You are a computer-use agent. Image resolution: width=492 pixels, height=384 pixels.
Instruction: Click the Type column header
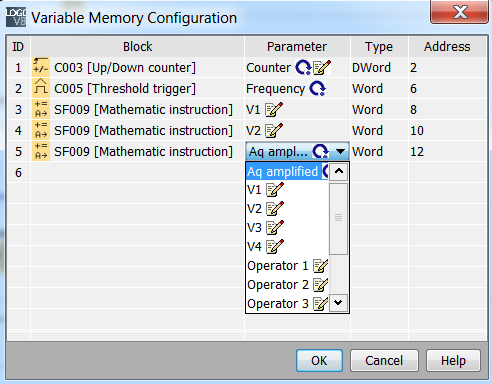coord(379,47)
